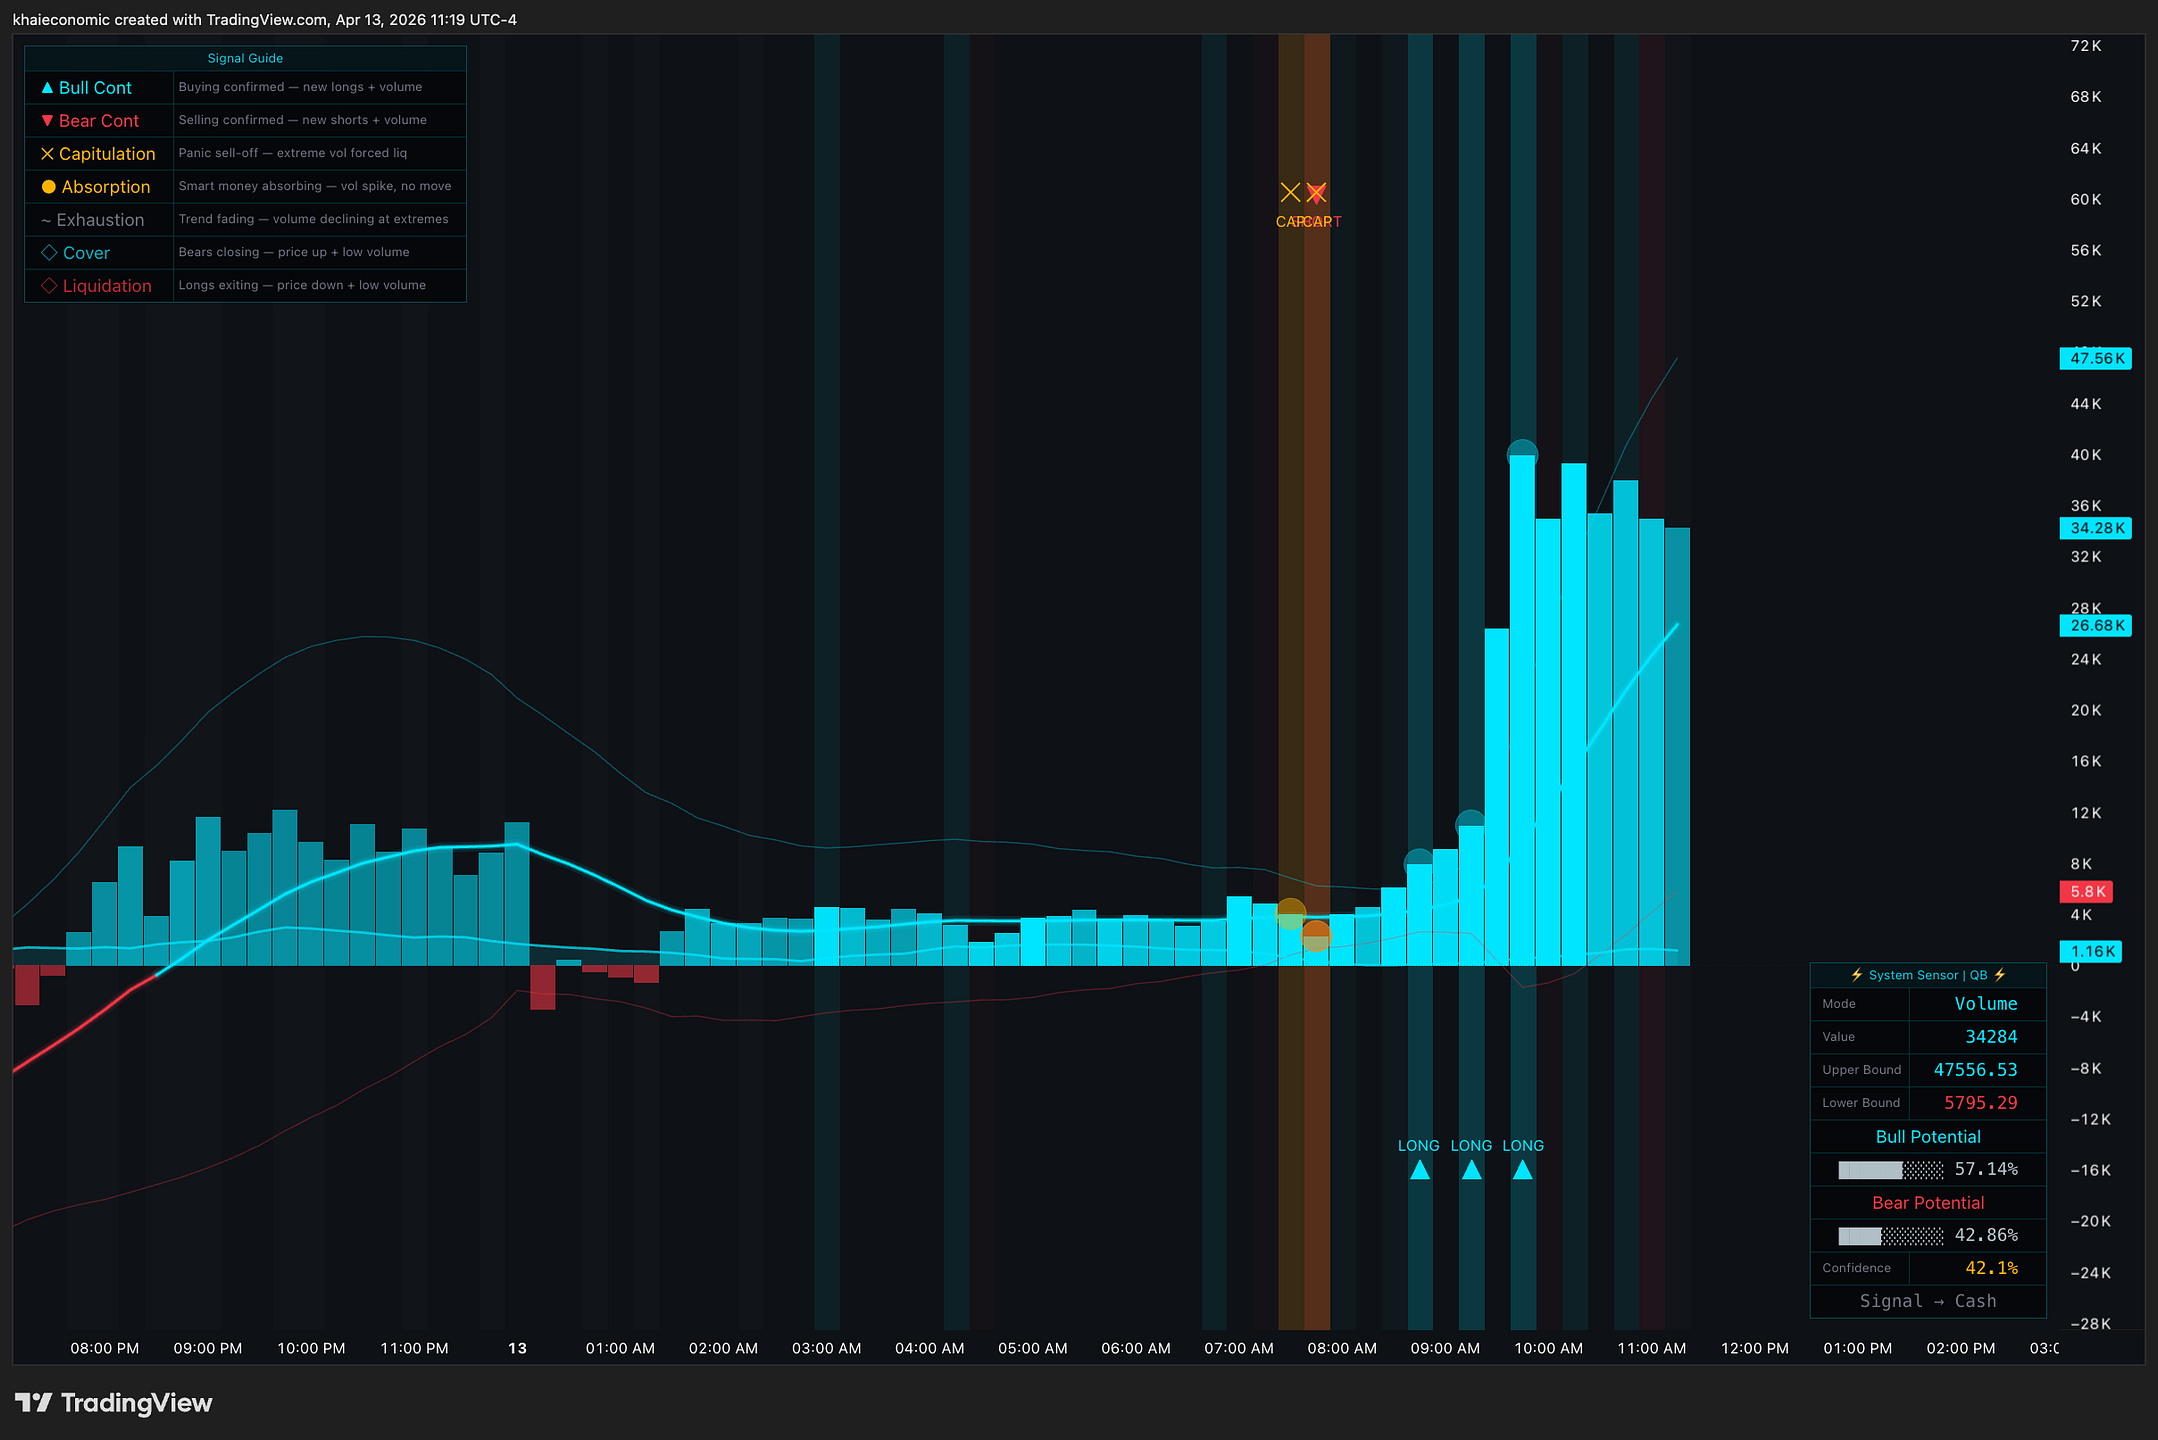Click the 47.56K upper bound price label

tap(2096, 358)
